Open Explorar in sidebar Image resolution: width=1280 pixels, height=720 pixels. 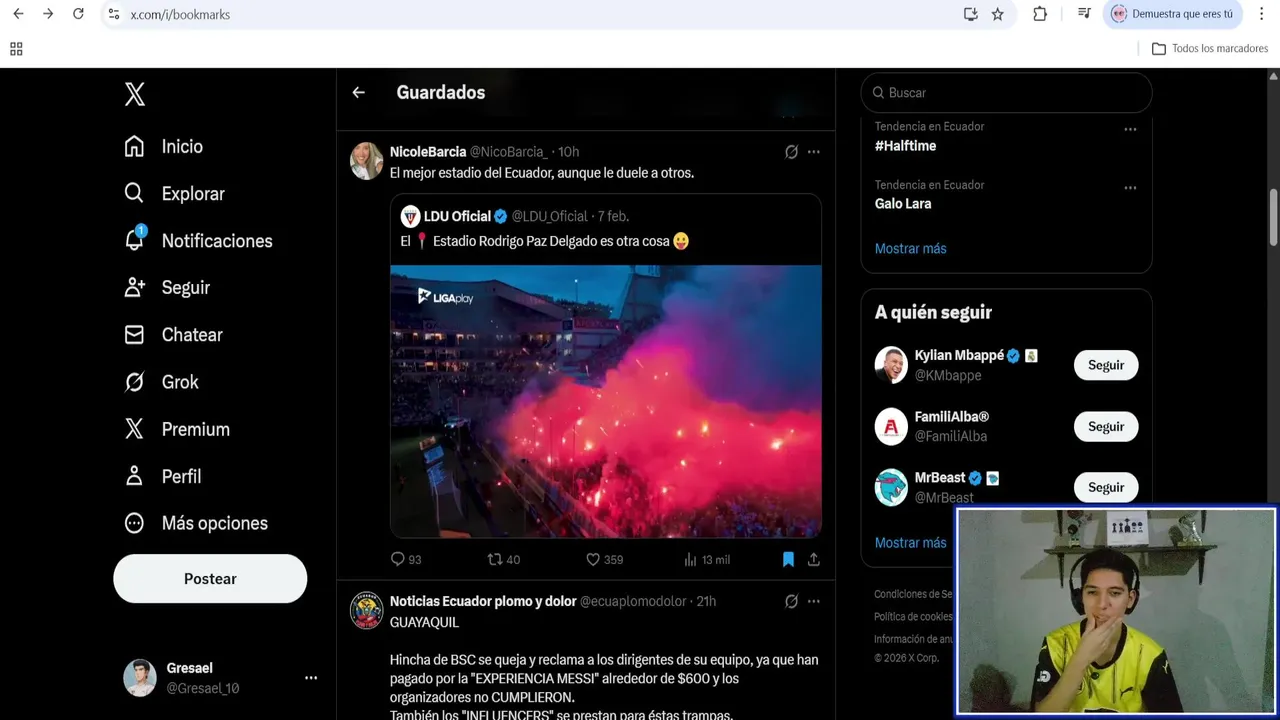coord(174,193)
